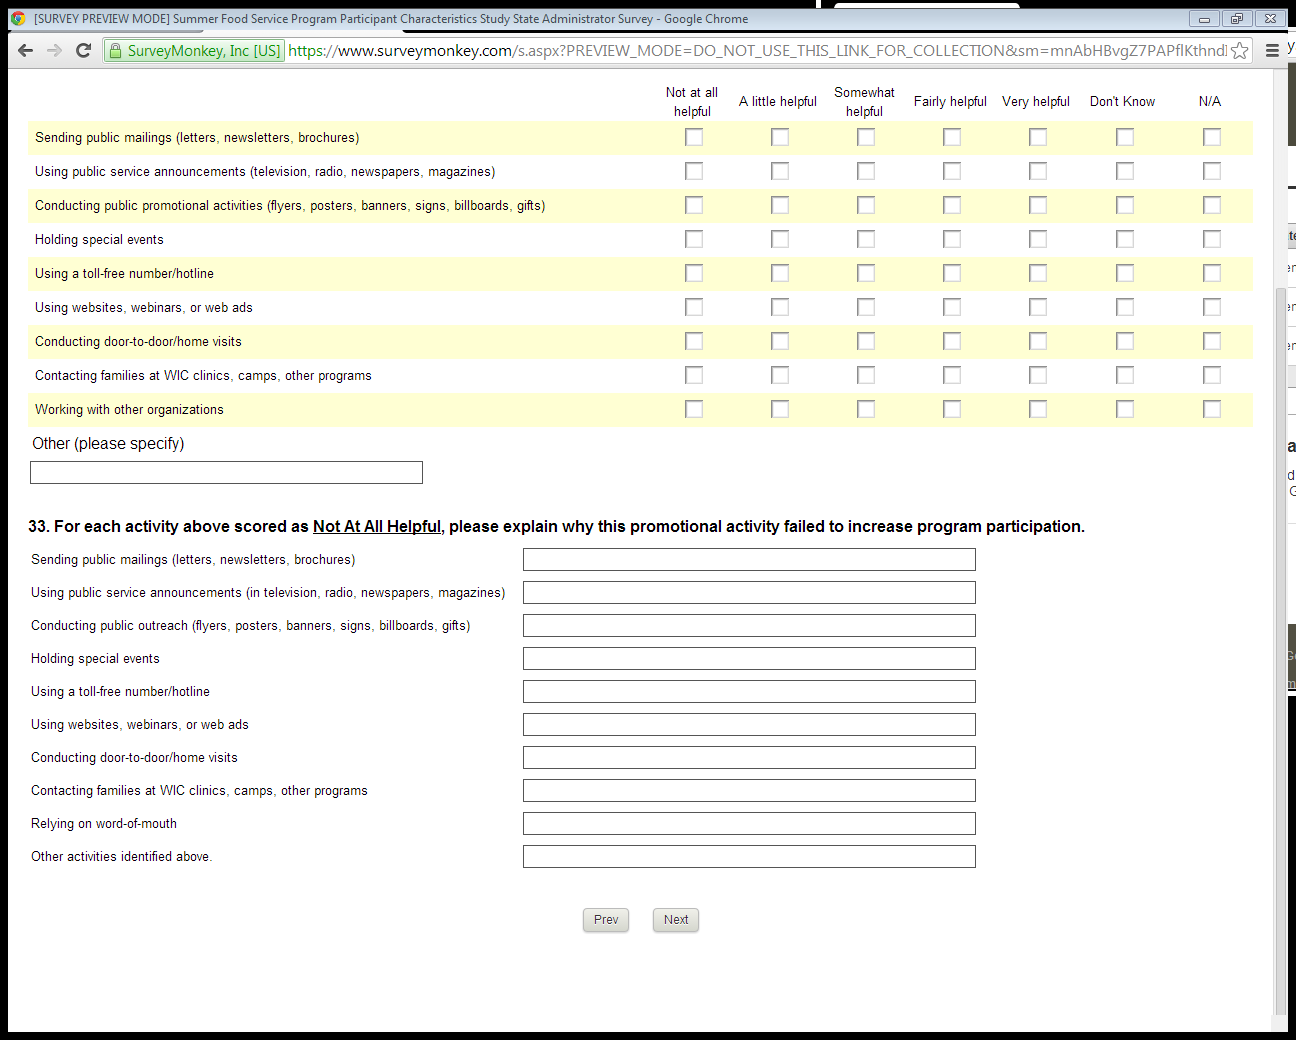Screen dimensions: 1296x1040
Task: Click the browser Forward arrow
Action: click(54, 51)
